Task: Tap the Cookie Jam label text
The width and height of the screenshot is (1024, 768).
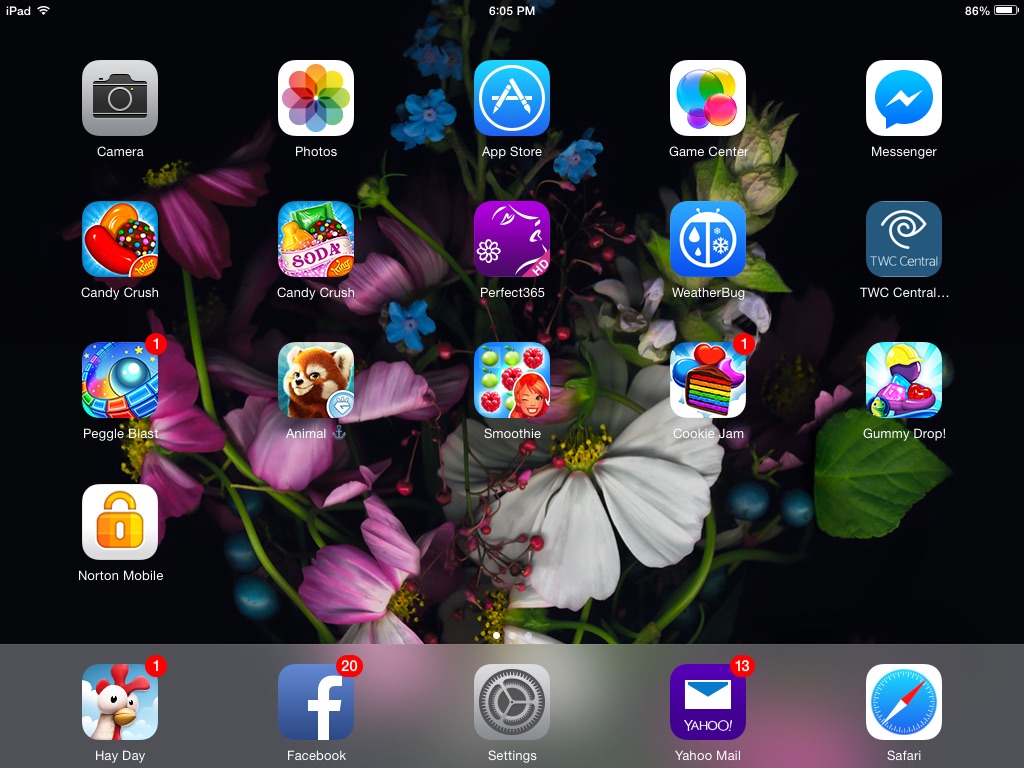Action: [708, 434]
